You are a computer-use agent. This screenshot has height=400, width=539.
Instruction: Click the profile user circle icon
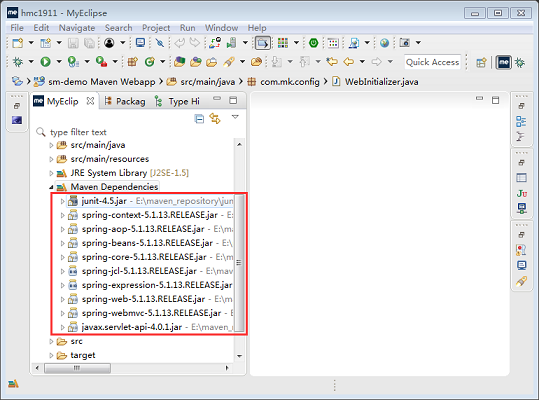coord(109,43)
